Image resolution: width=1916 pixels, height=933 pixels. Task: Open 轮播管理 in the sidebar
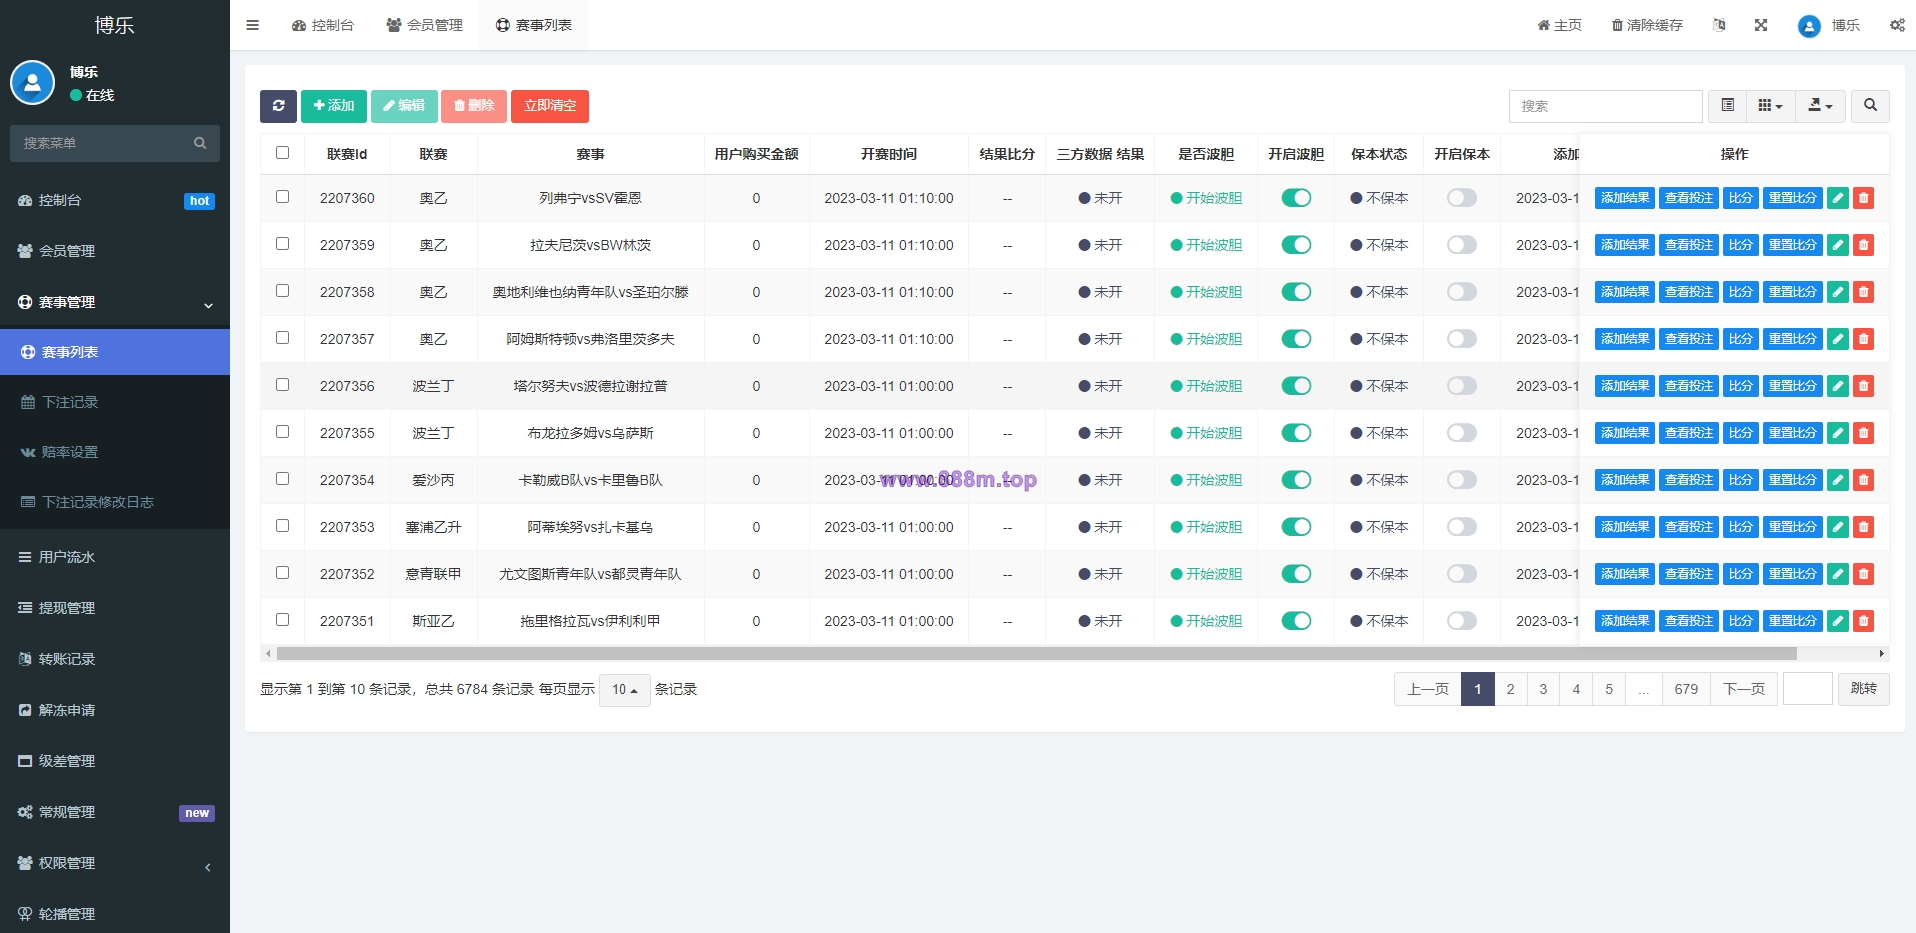(115, 913)
